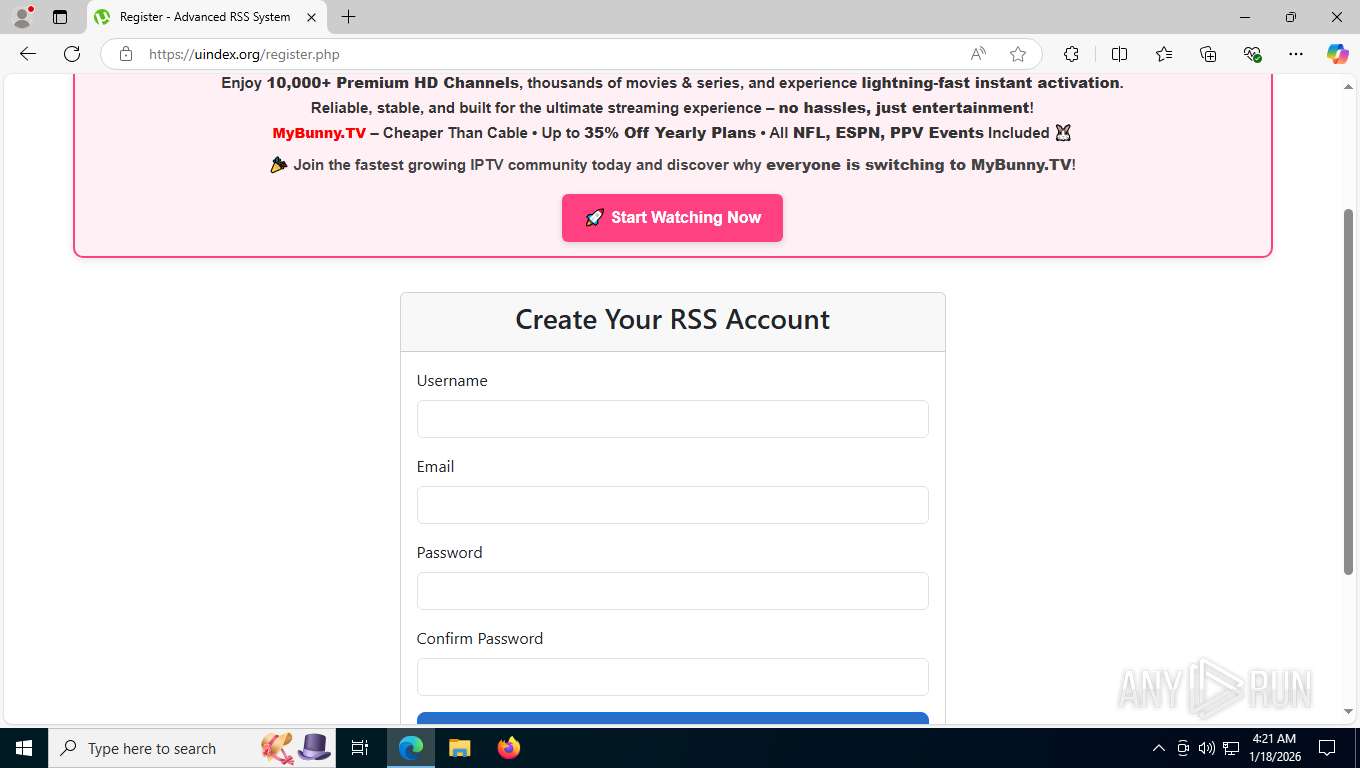Open the Extensions puzzle icon

coord(1071,54)
